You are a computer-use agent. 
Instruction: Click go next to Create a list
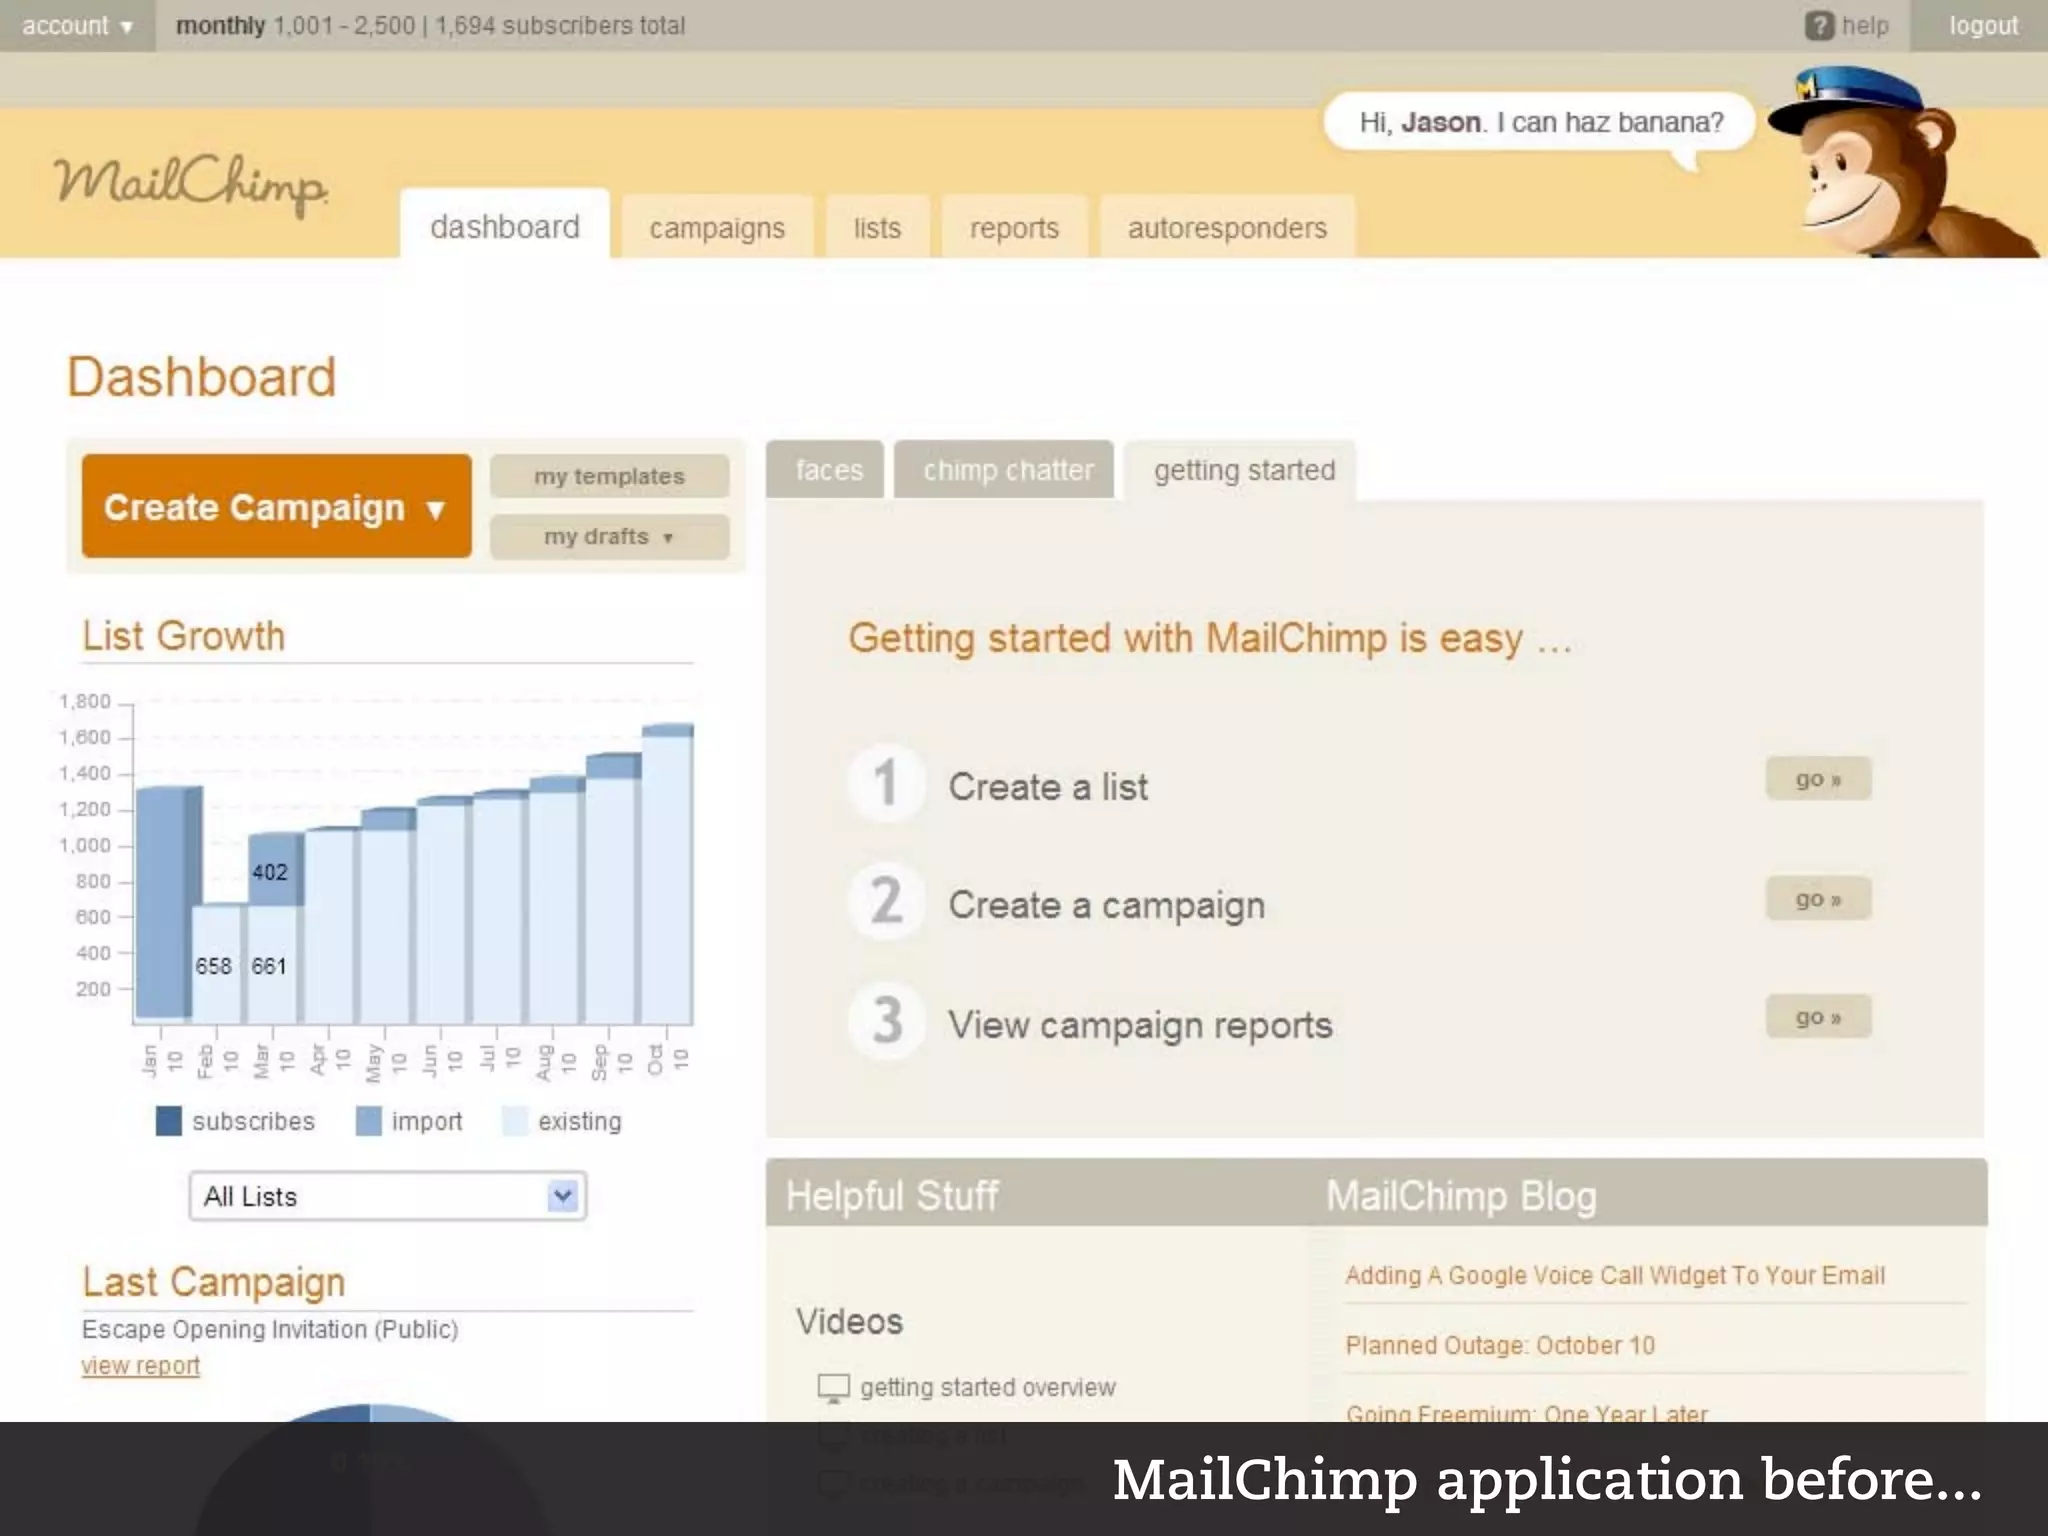[1818, 779]
